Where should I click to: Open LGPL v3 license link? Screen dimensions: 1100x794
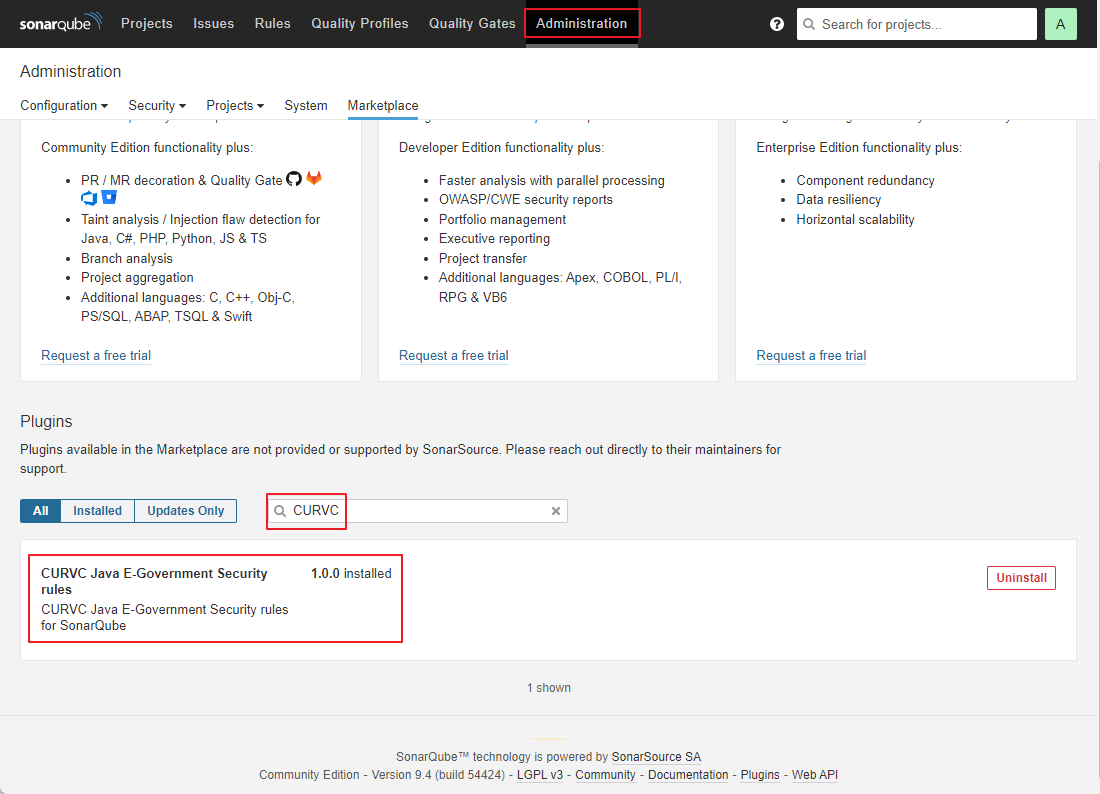point(540,775)
